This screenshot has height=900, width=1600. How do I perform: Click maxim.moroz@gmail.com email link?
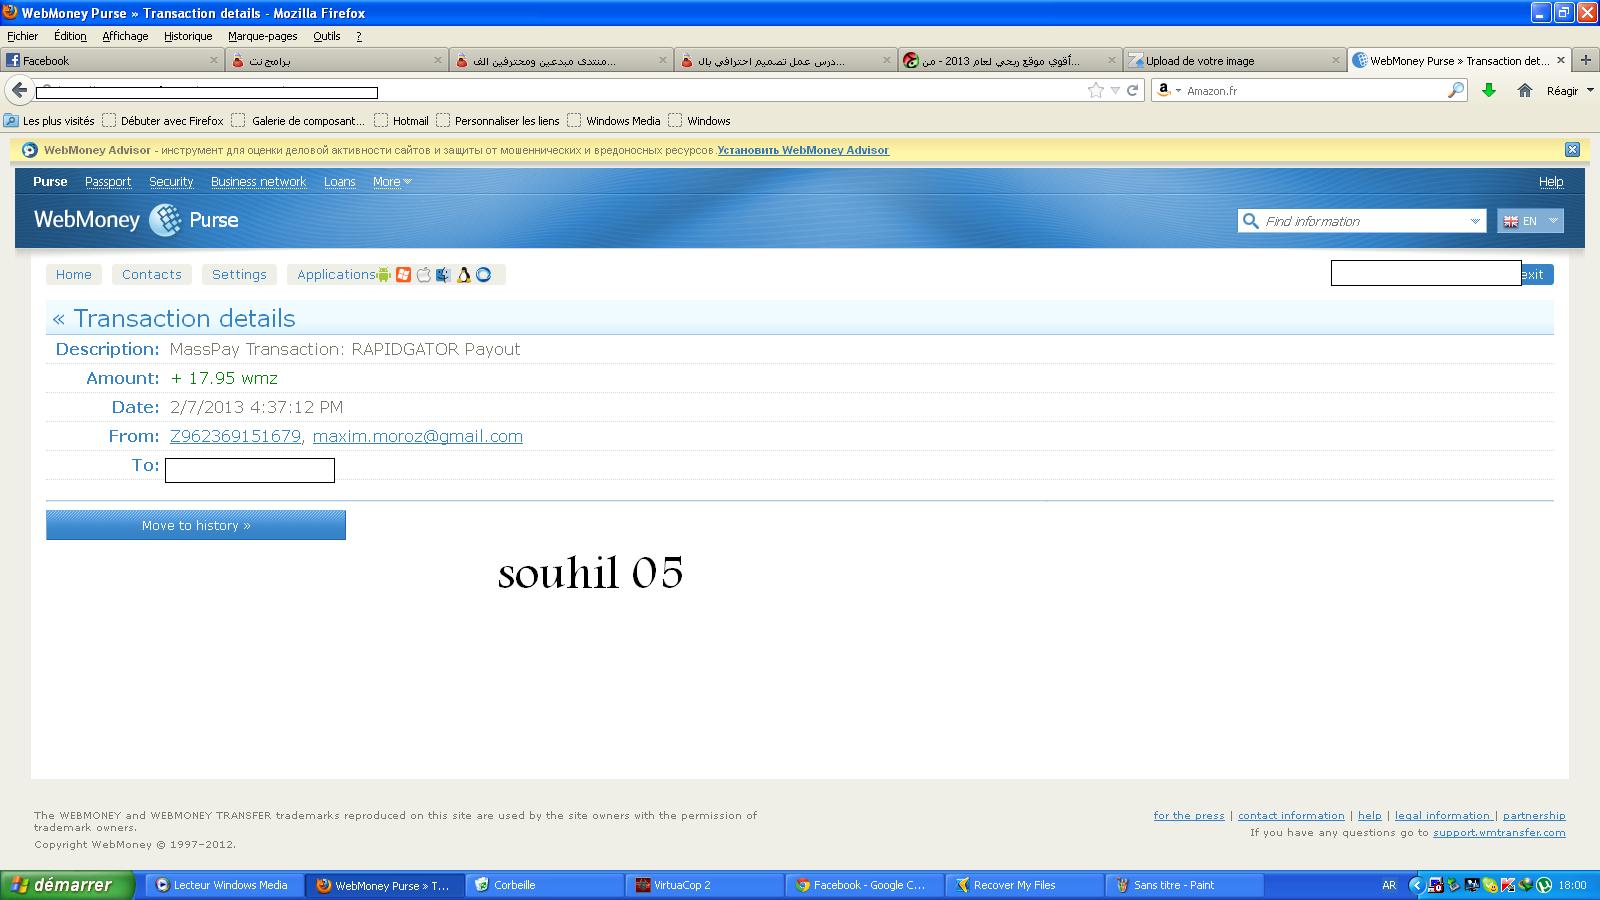418,436
